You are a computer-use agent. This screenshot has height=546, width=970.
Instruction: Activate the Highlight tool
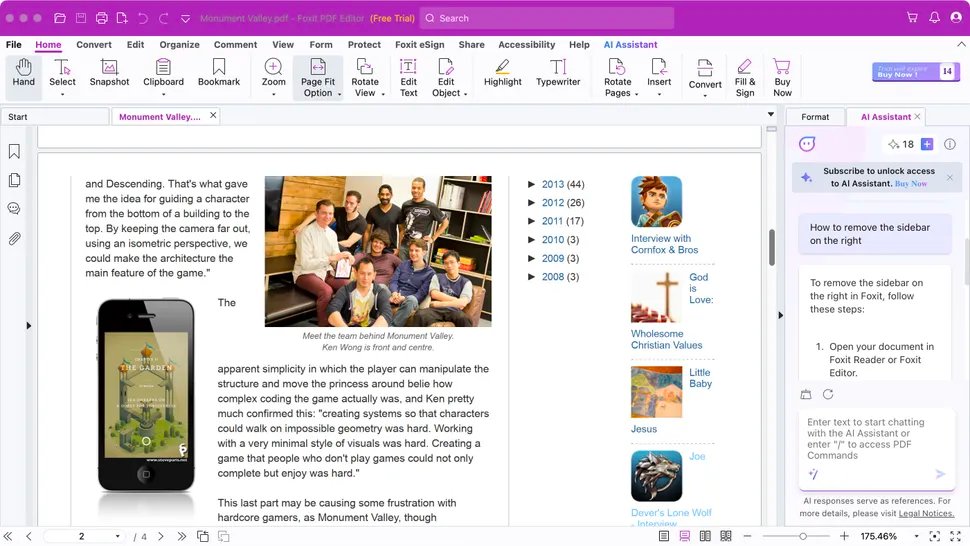[x=502, y=73]
